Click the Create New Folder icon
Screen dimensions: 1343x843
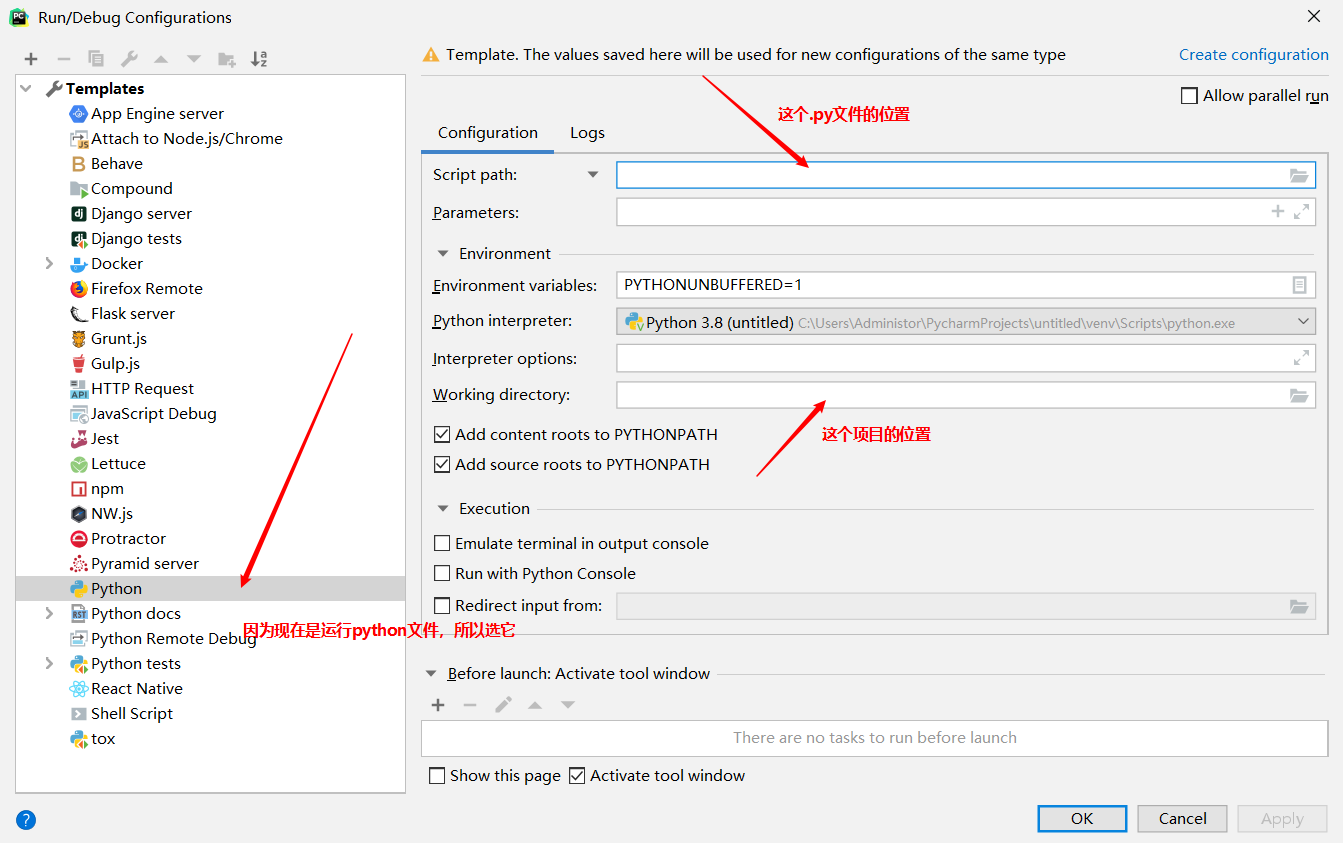(x=227, y=59)
